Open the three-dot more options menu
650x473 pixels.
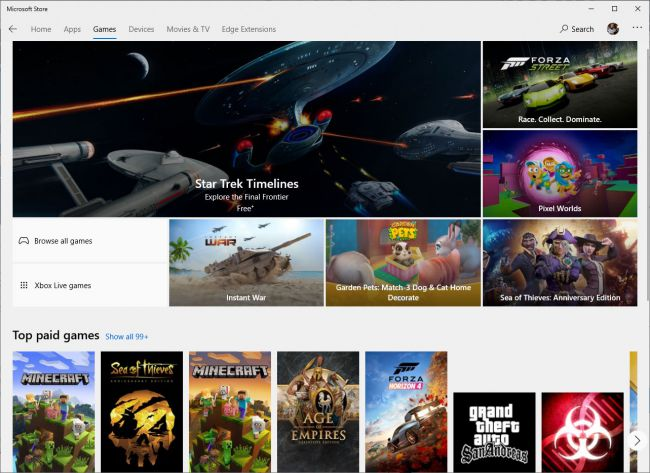(637, 27)
